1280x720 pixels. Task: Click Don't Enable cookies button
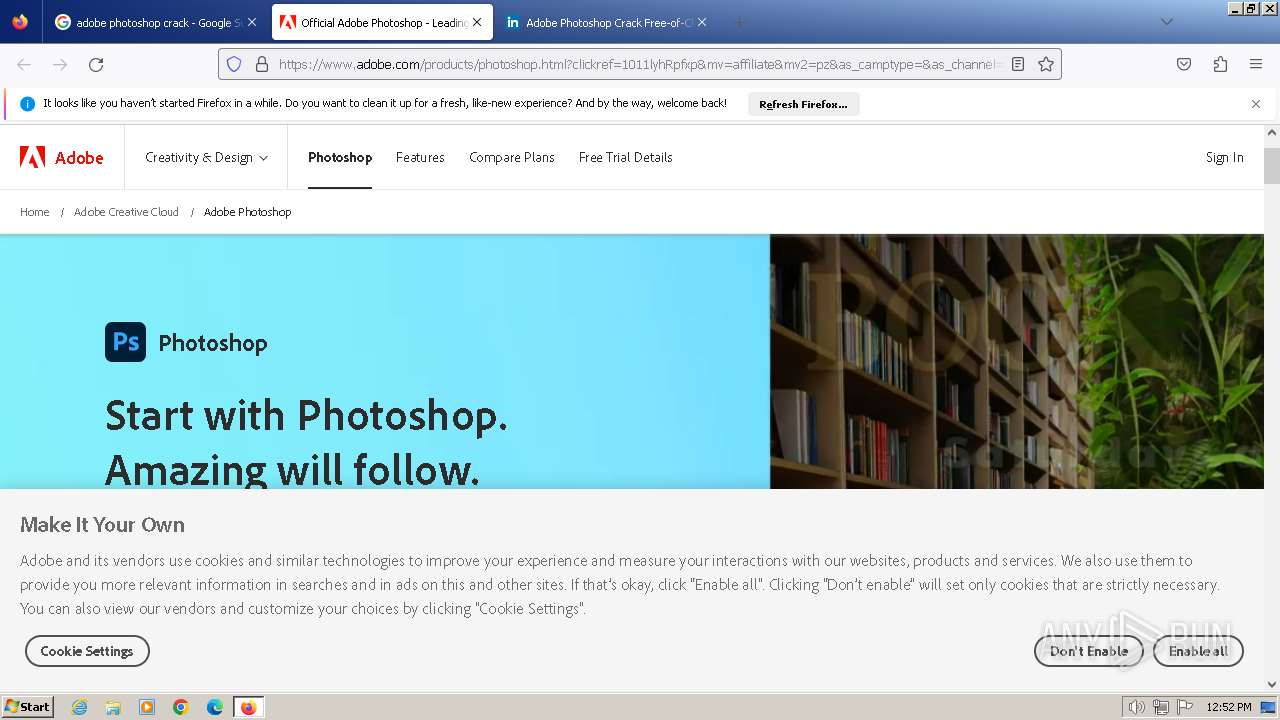click(1088, 651)
